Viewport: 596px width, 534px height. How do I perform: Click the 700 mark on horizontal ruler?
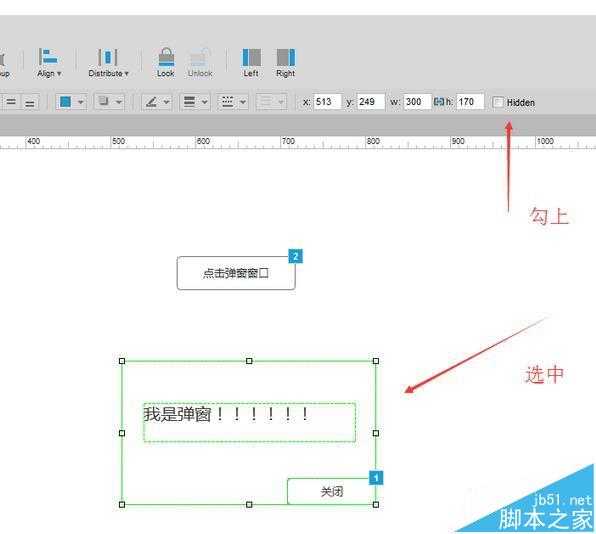pos(288,141)
